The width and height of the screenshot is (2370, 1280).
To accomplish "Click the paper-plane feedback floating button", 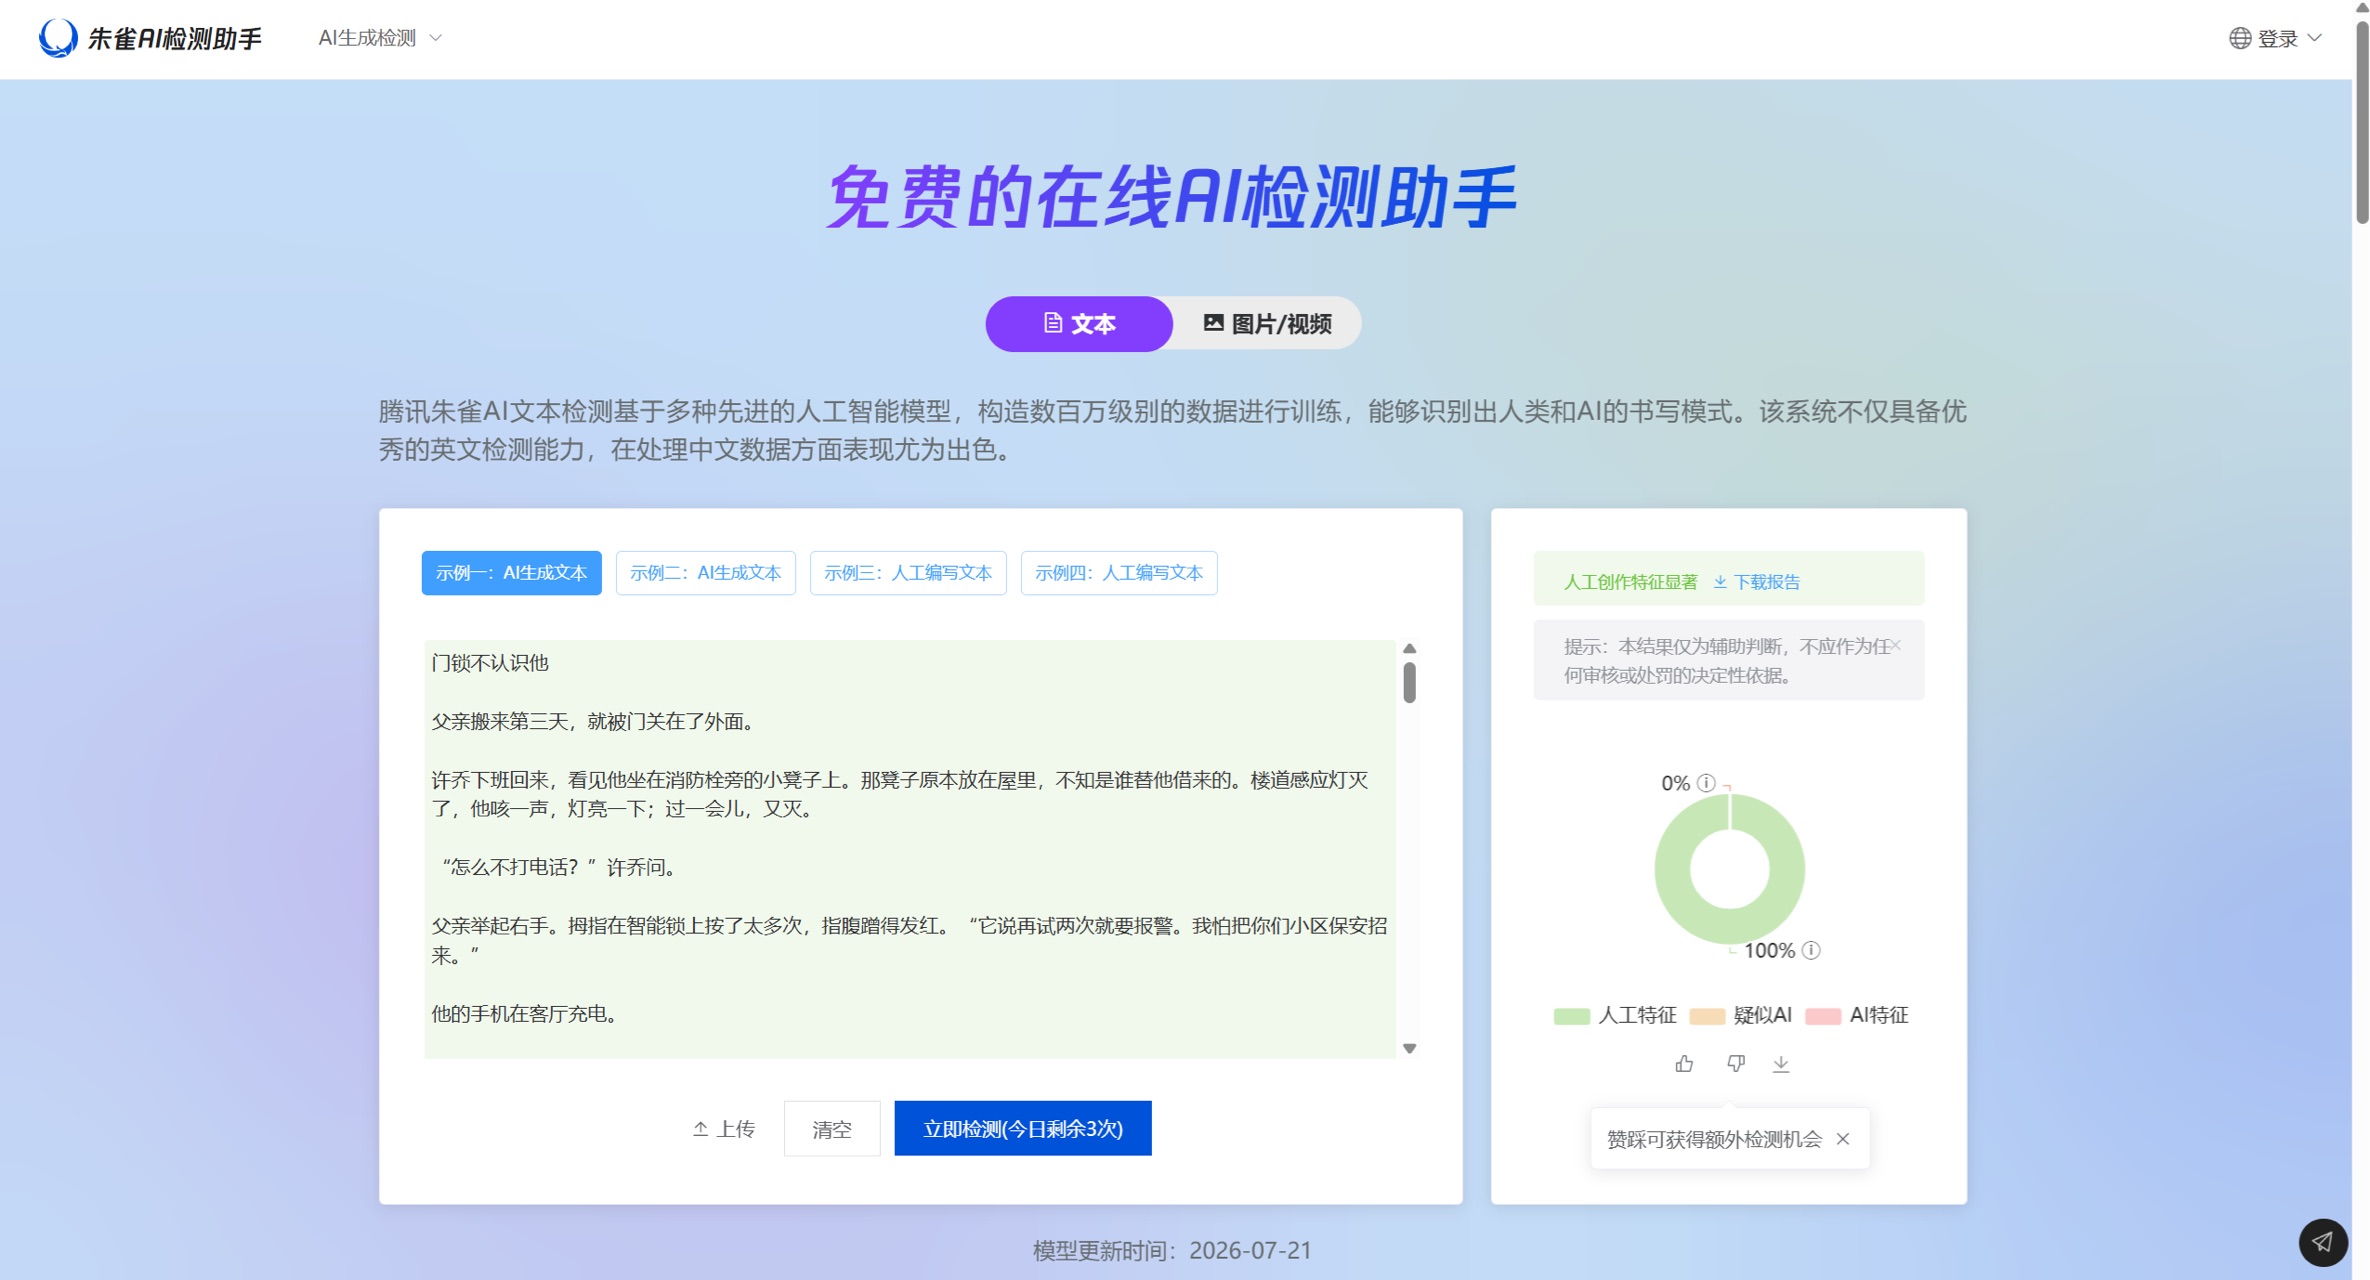I will tap(2322, 1242).
